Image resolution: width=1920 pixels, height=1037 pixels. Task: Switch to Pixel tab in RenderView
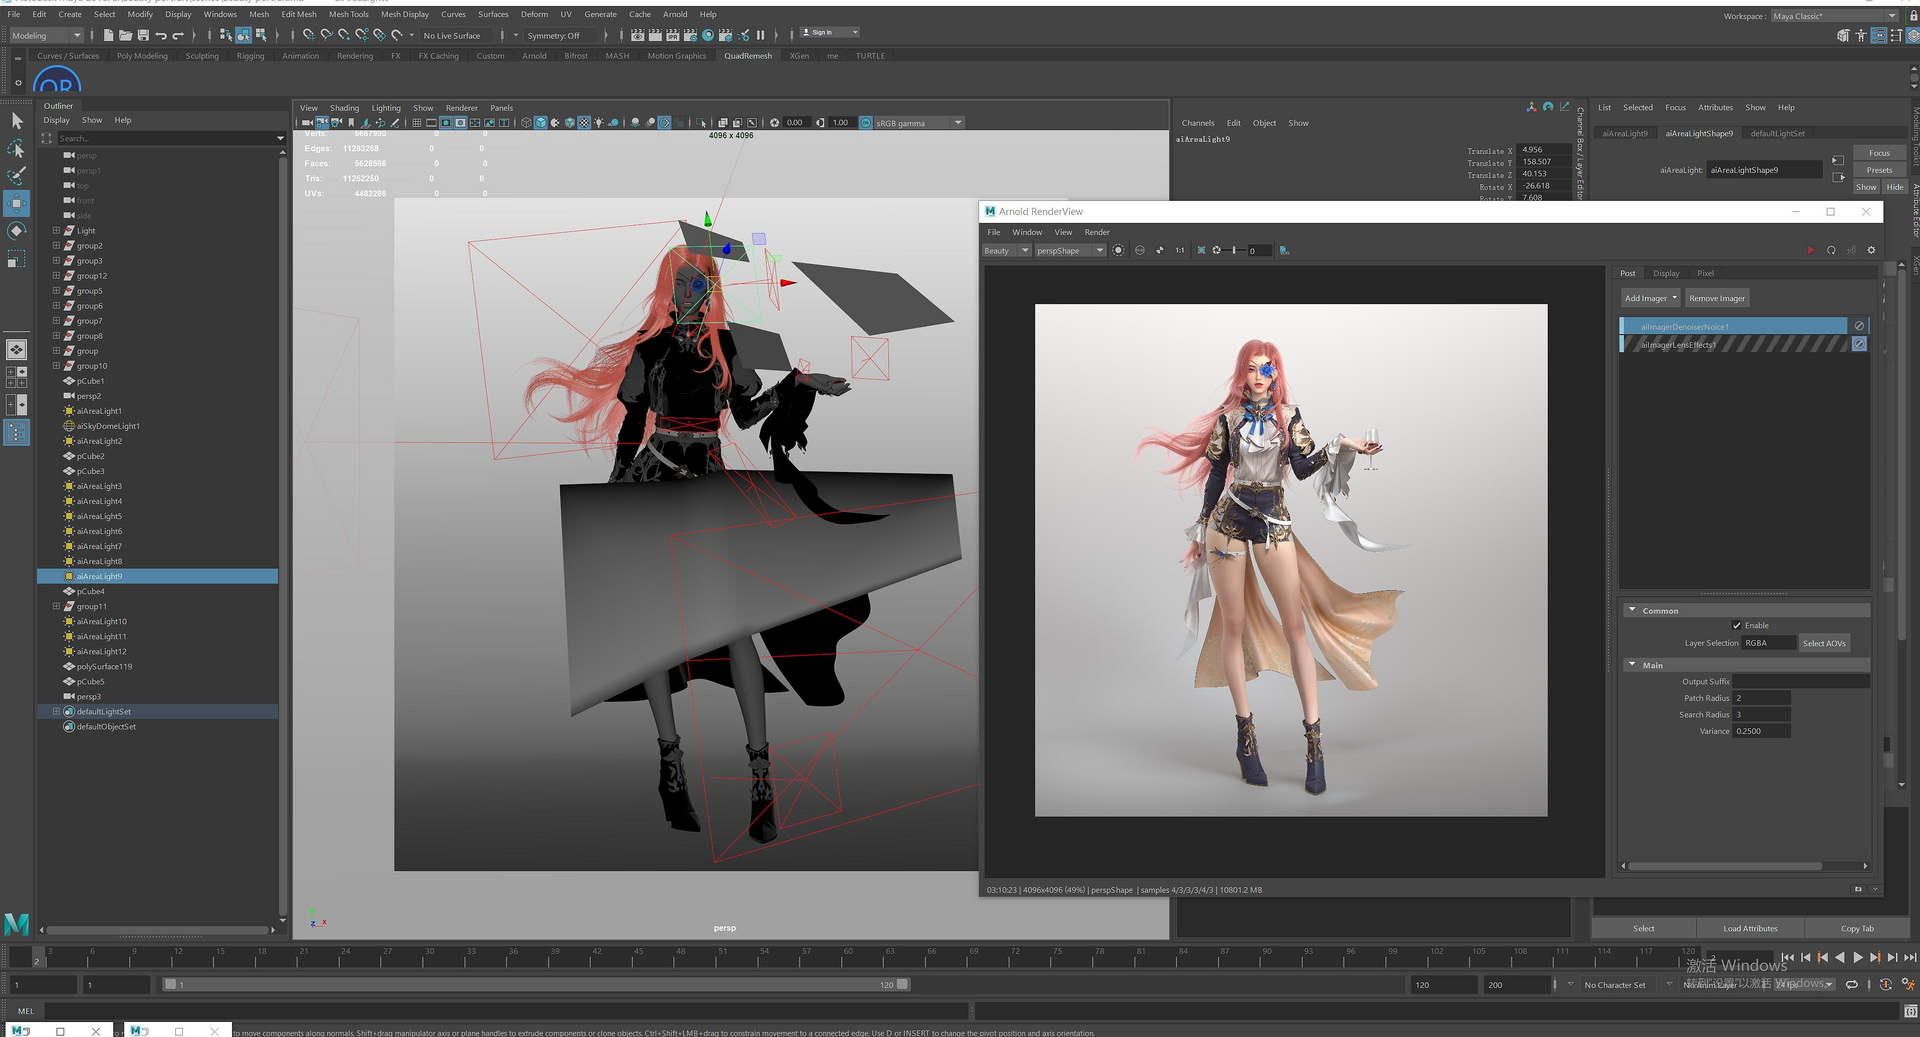click(x=1705, y=273)
